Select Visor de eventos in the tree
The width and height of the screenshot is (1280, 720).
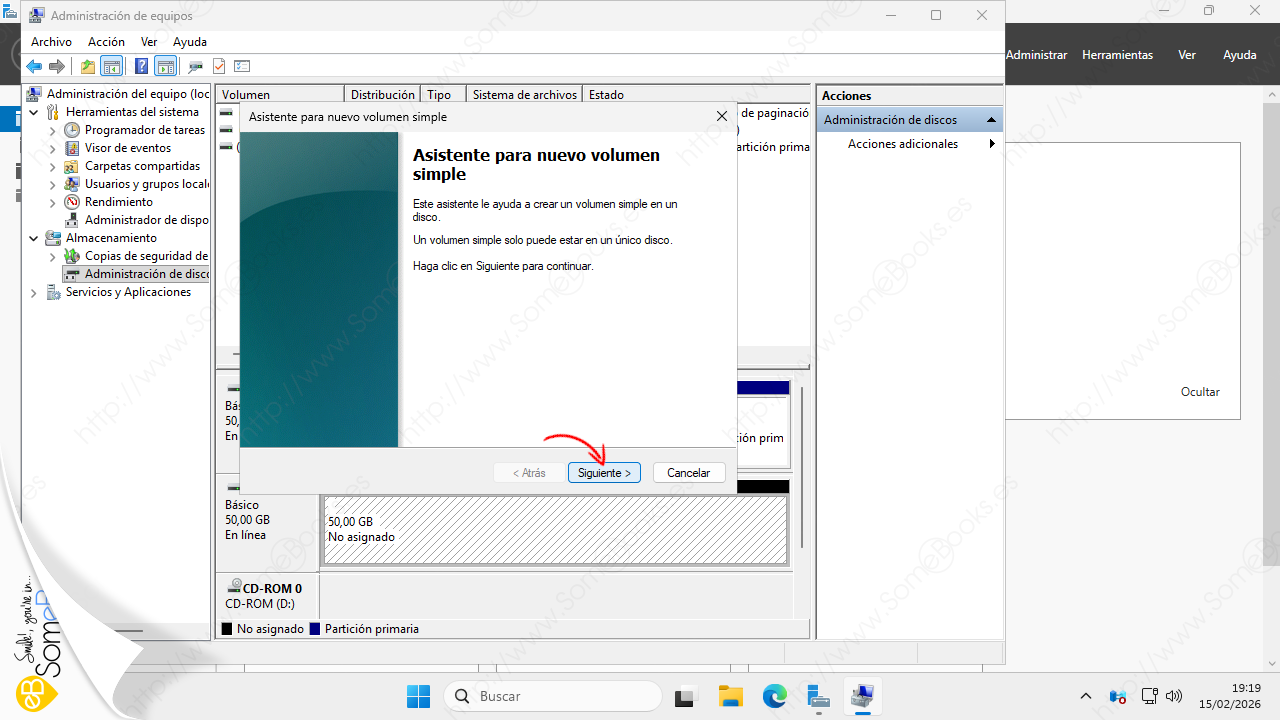pyautogui.click(x=127, y=148)
